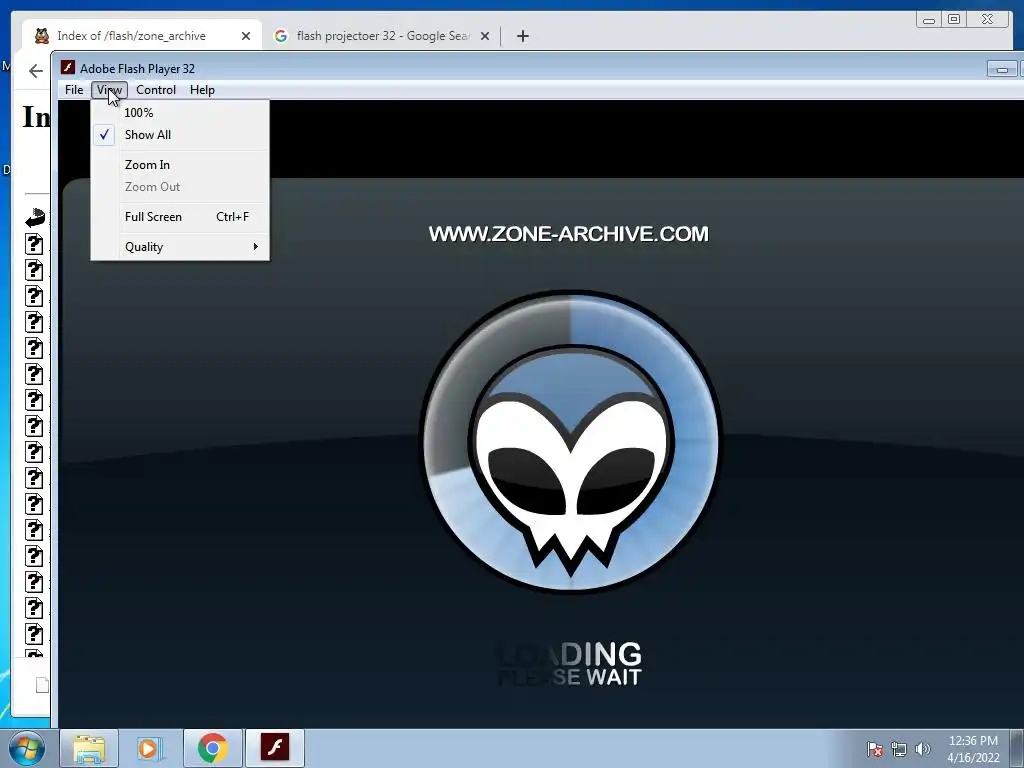This screenshot has width=1024, height=768.
Task: Open the Control menu
Action: click(x=155, y=90)
